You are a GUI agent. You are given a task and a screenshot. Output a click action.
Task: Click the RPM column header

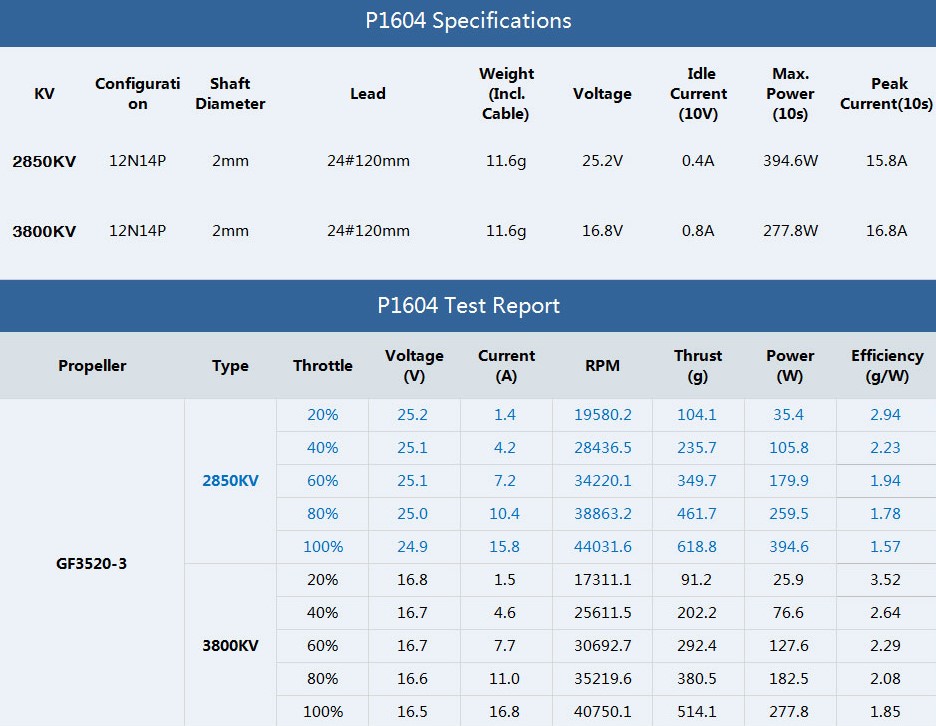(x=602, y=366)
